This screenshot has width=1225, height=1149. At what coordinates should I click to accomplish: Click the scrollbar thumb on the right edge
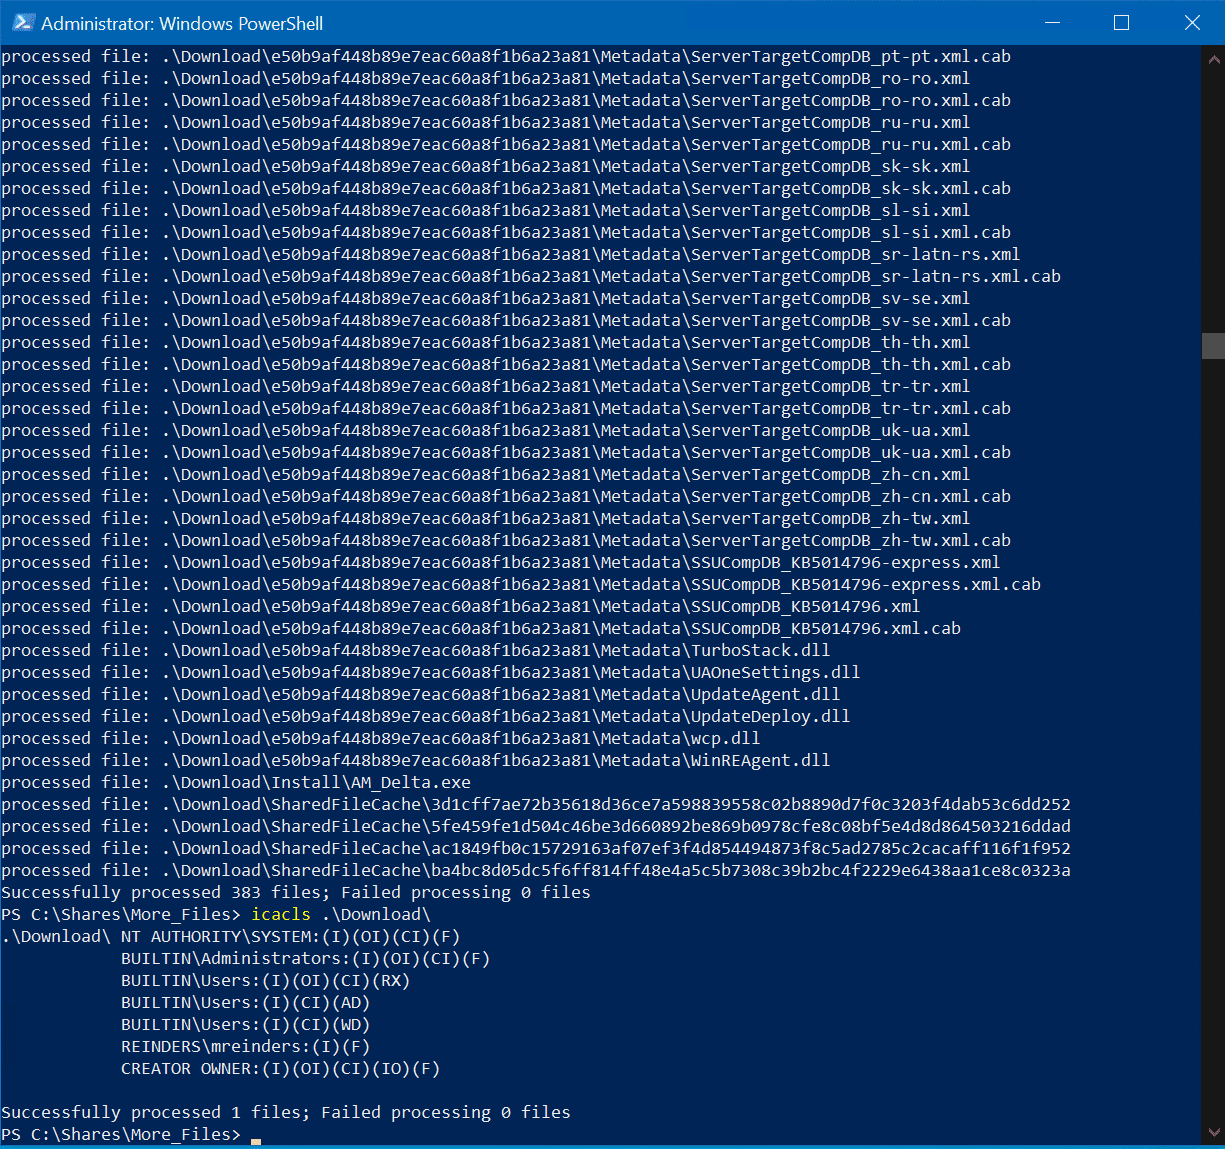pos(1212,345)
